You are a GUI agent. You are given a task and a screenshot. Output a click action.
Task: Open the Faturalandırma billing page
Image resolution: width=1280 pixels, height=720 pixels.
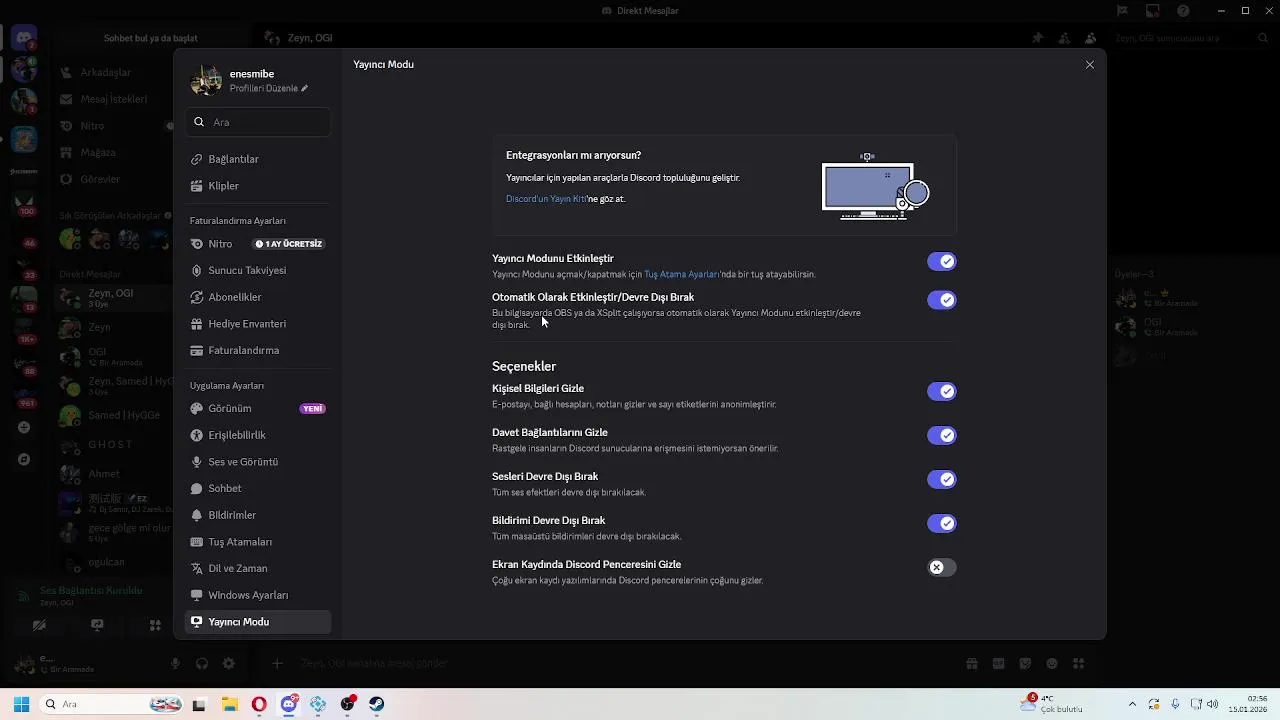pos(258,350)
